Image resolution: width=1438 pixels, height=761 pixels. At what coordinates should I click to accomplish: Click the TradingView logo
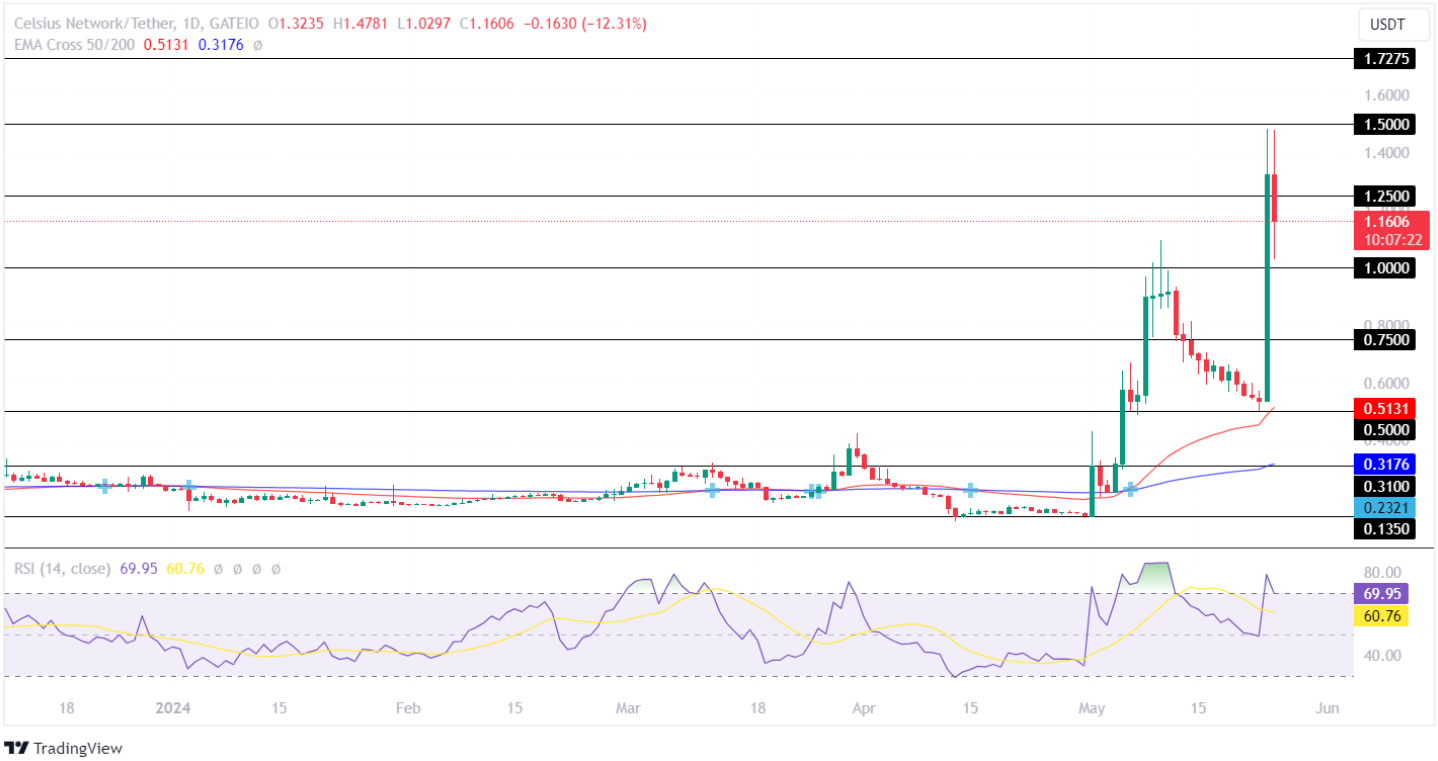coord(63,748)
